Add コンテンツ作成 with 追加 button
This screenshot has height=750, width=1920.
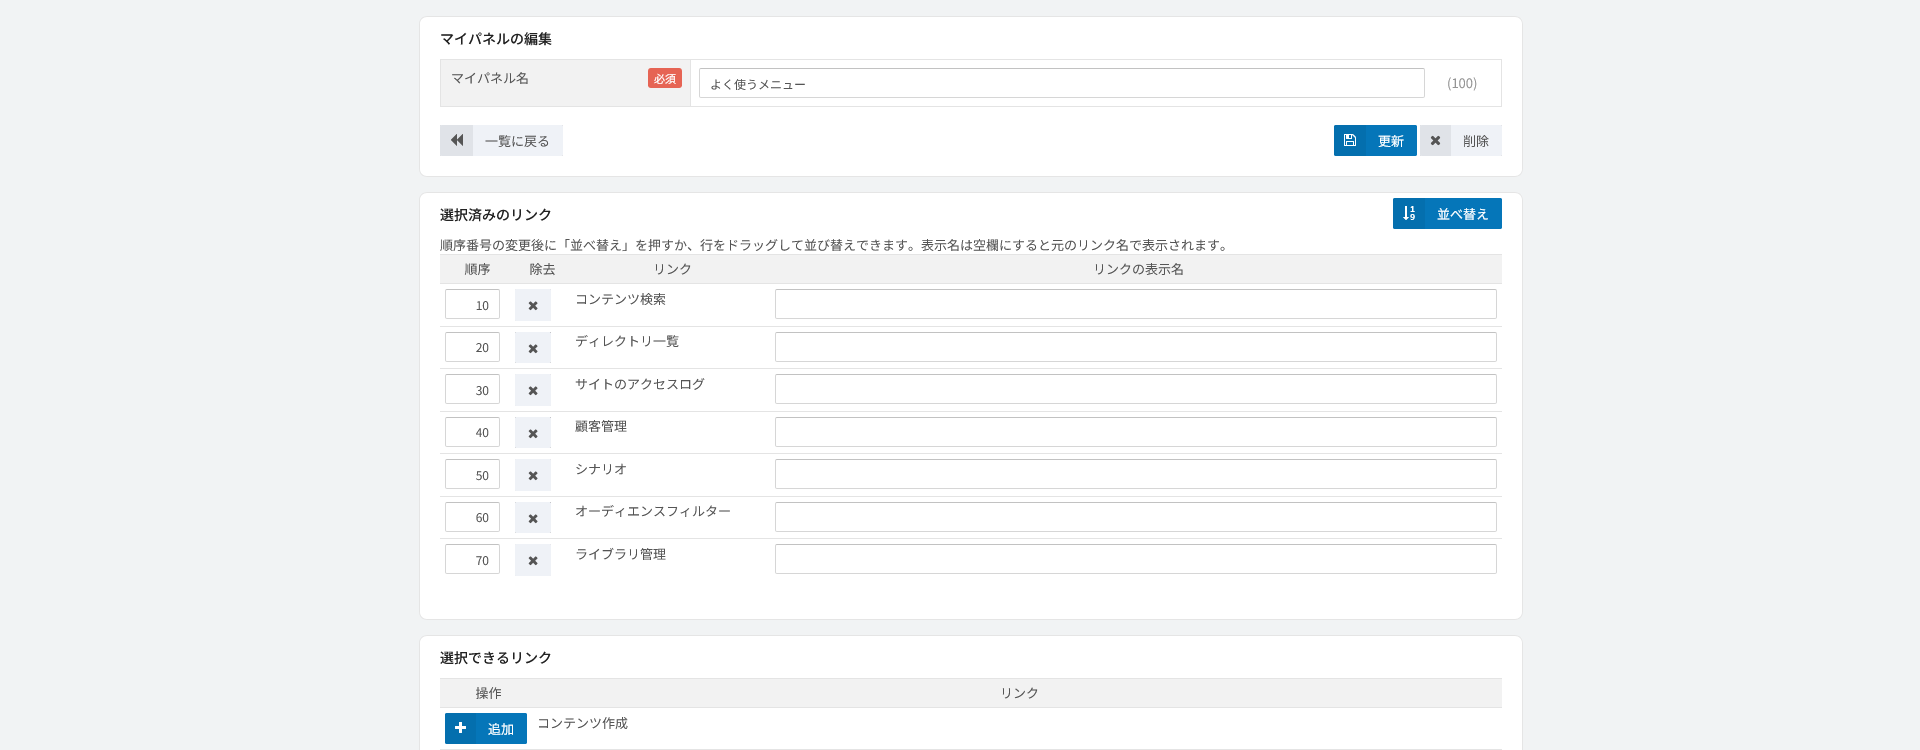pos(486,728)
